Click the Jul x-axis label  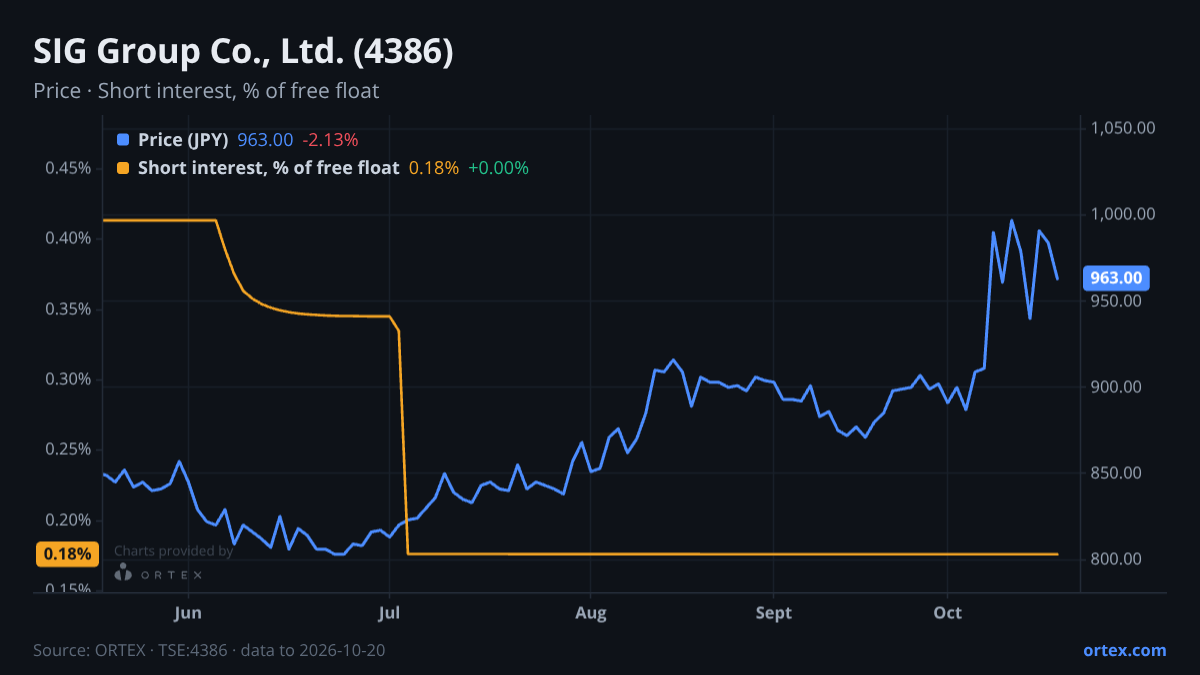390,612
